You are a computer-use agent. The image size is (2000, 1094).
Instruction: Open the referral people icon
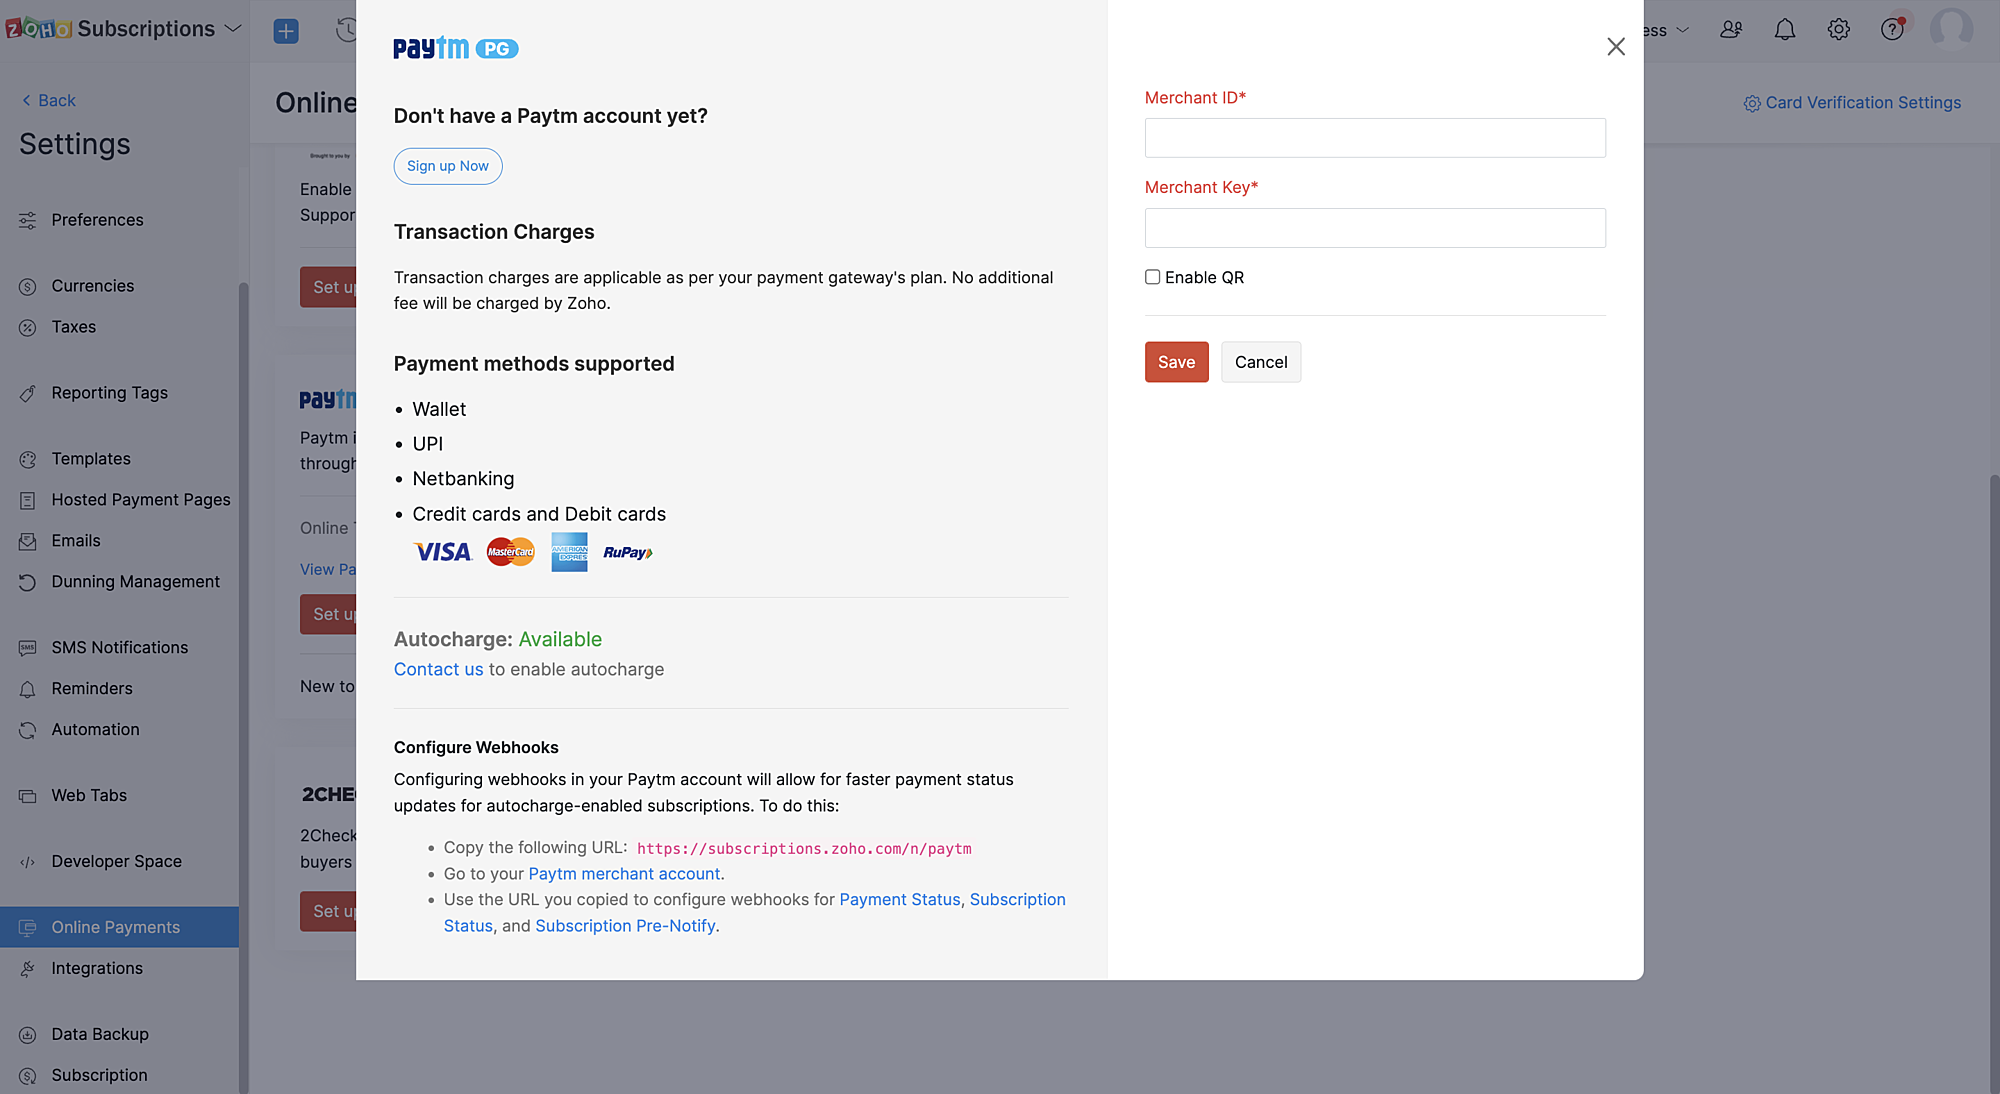click(x=1731, y=30)
